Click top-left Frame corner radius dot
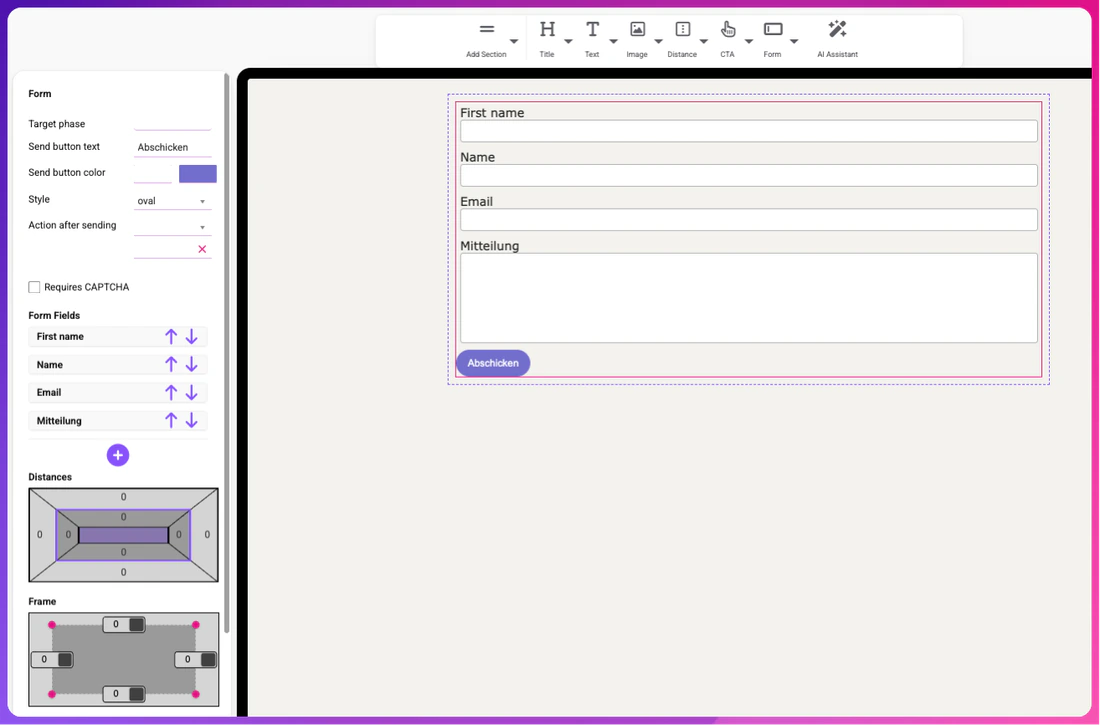Image resolution: width=1100 pixels, height=725 pixels. point(51,625)
